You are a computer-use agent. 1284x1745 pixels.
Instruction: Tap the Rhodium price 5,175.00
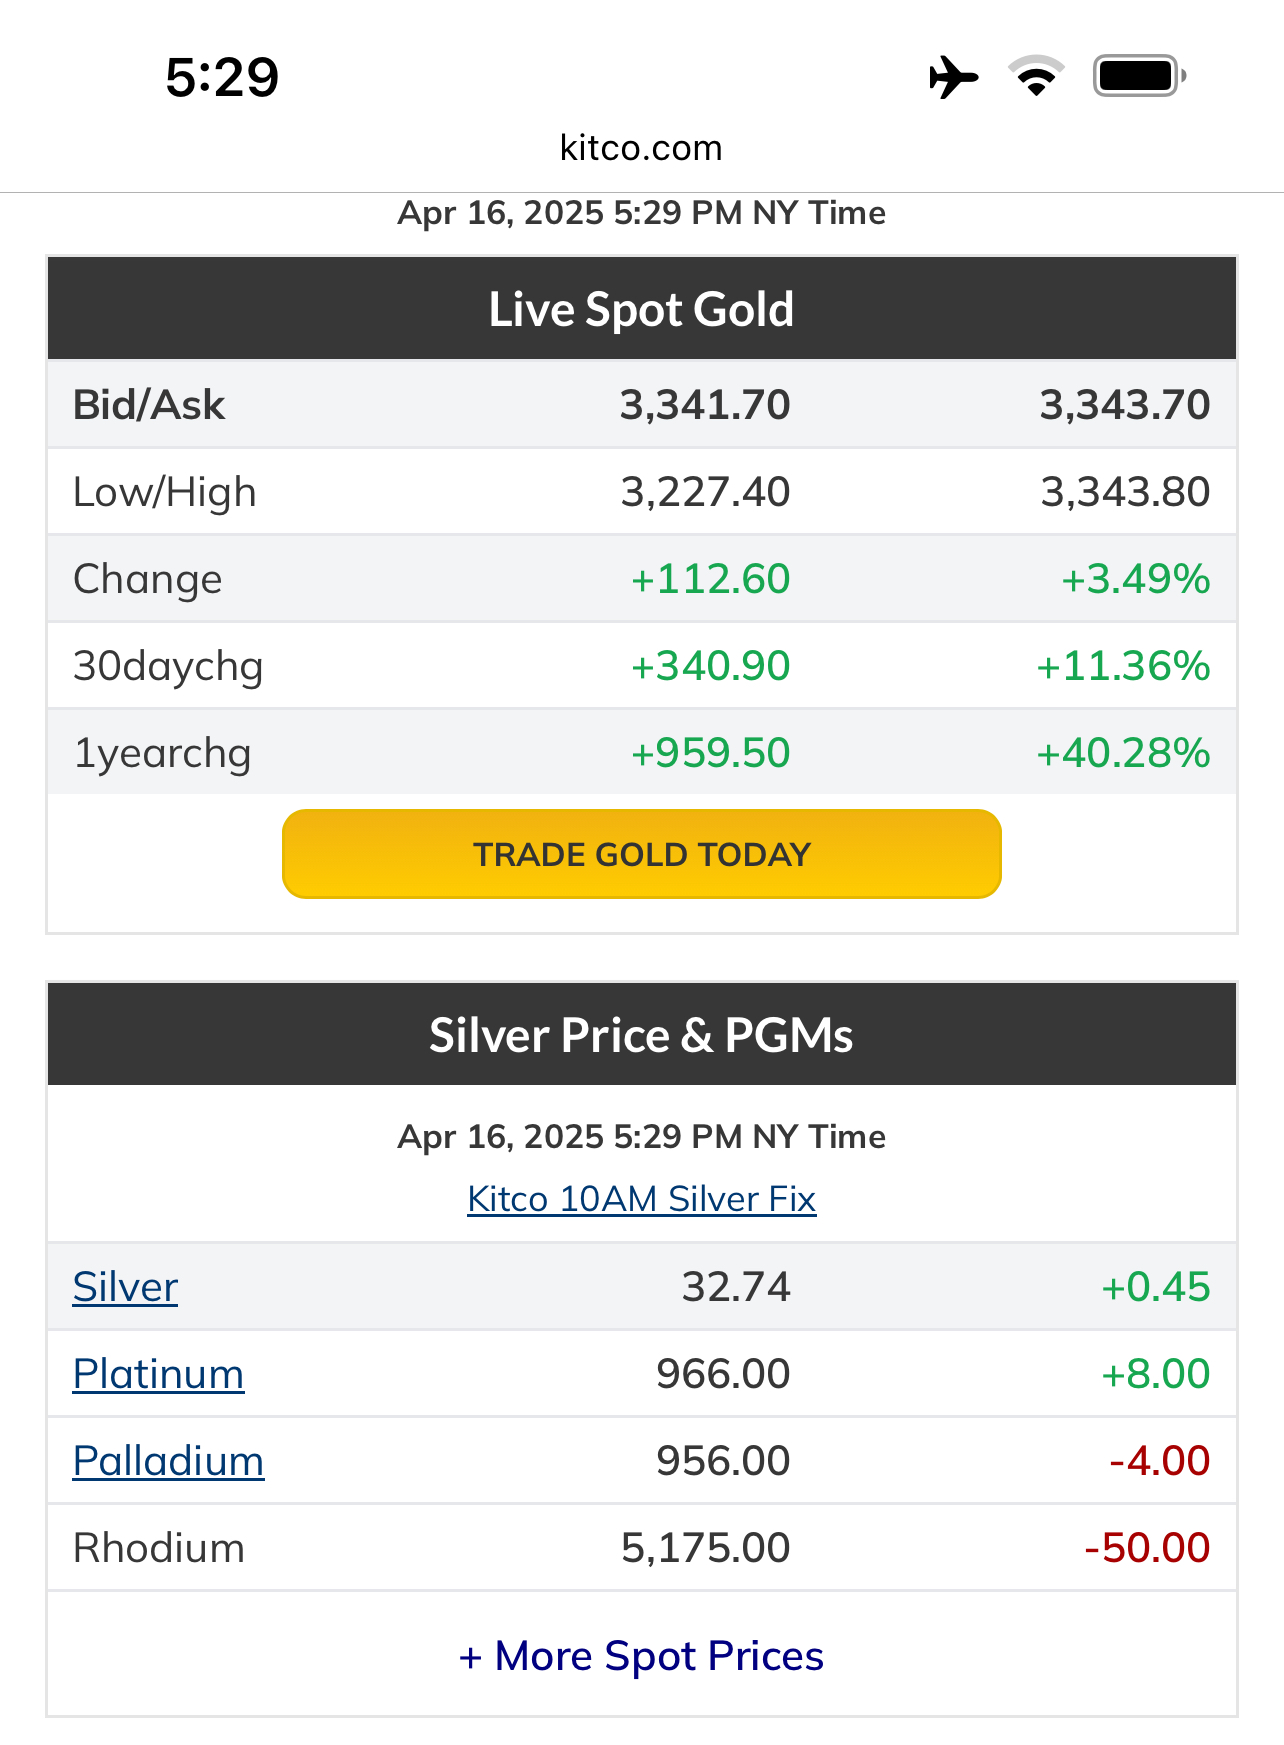coord(705,1548)
